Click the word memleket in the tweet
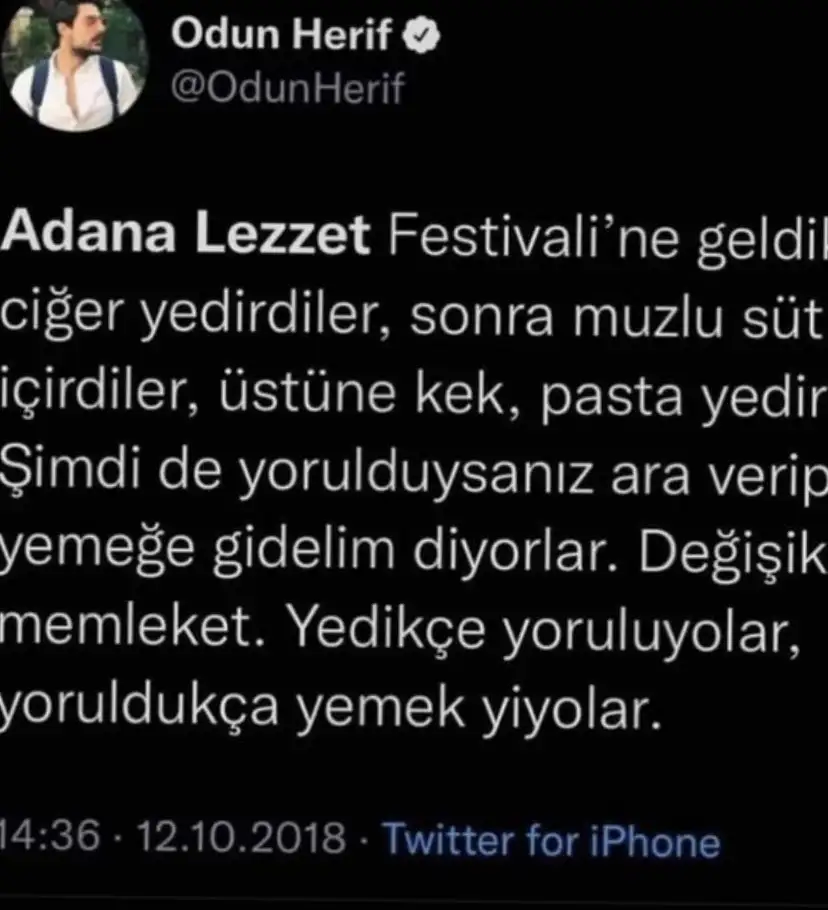The width and height of the screenshot is (828, 910). click(x=132, y=627)
